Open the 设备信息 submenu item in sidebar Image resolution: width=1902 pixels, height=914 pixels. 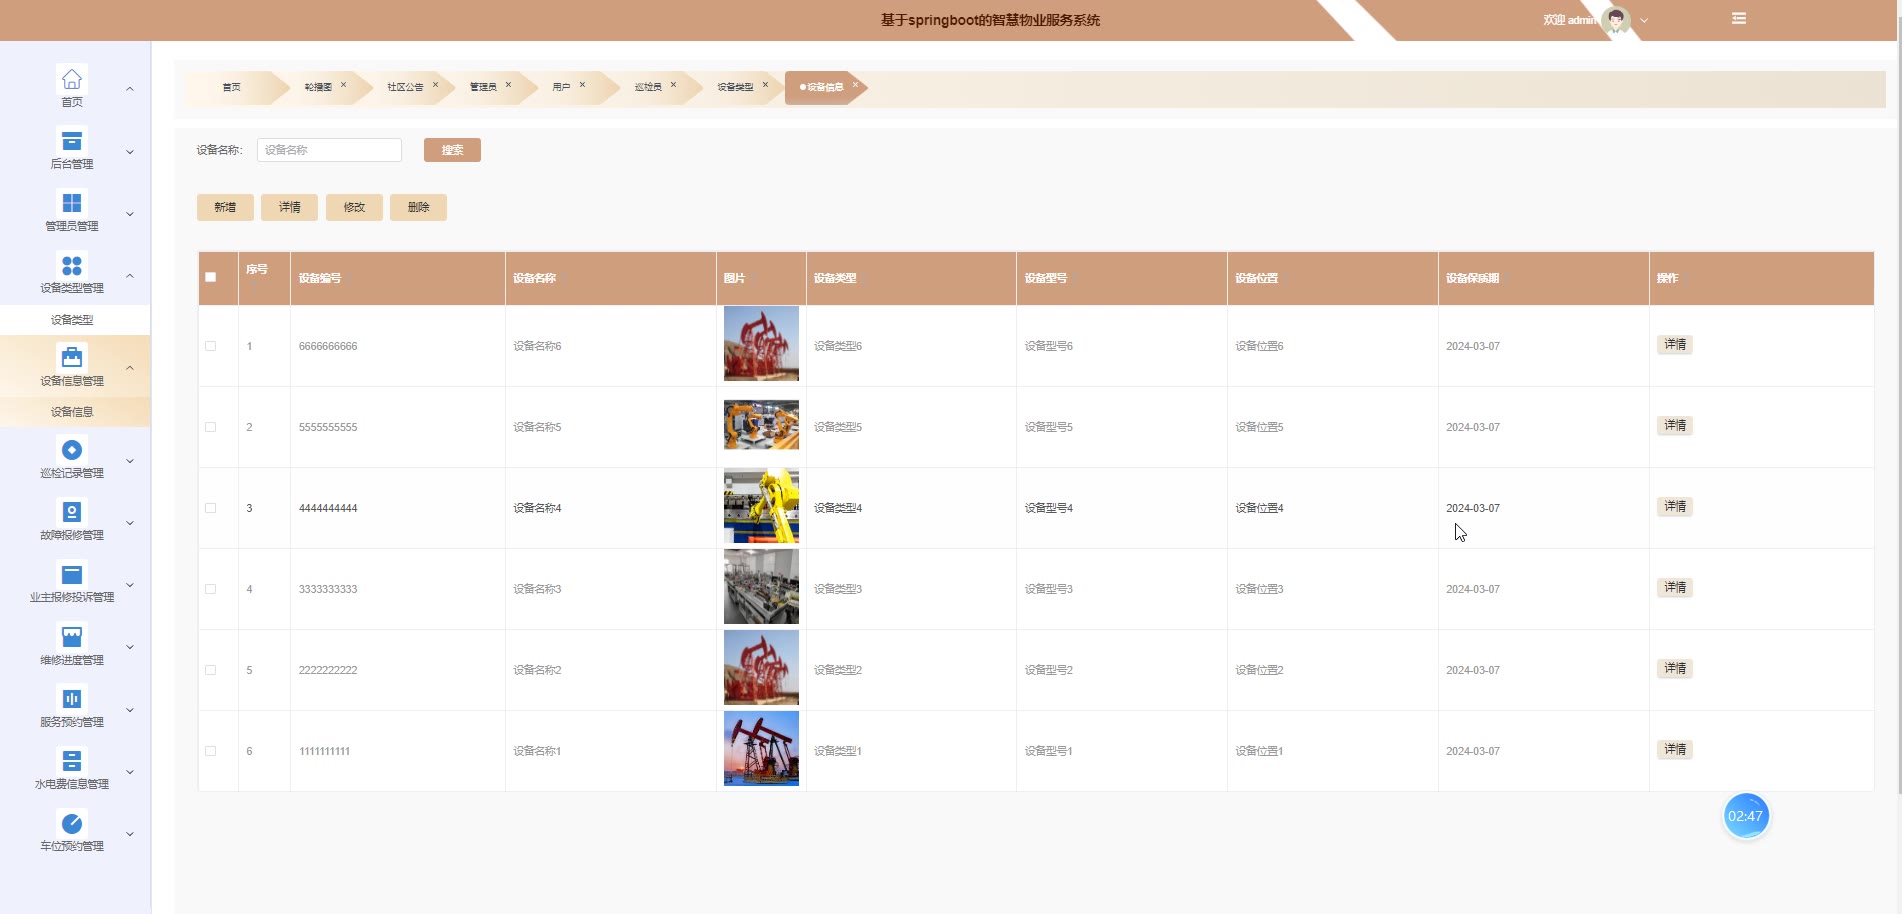point(72,412)
